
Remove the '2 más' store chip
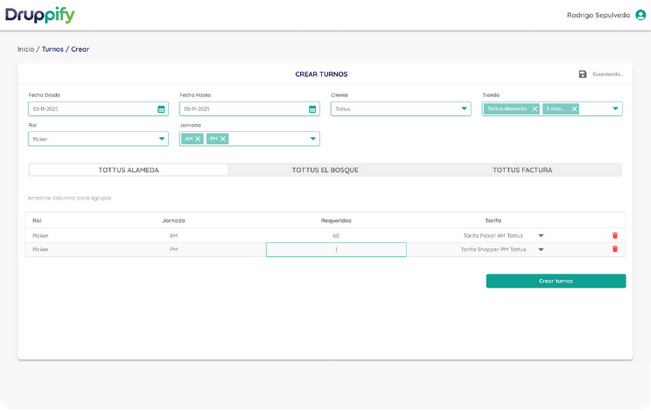coord(574,109)
